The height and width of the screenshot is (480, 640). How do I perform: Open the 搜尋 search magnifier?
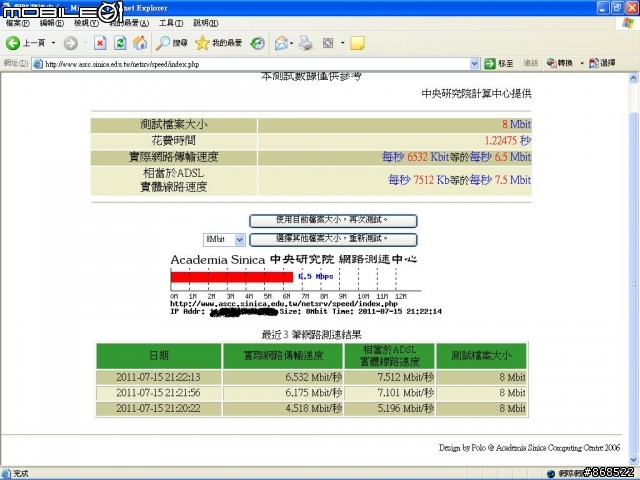pos(171,43)
